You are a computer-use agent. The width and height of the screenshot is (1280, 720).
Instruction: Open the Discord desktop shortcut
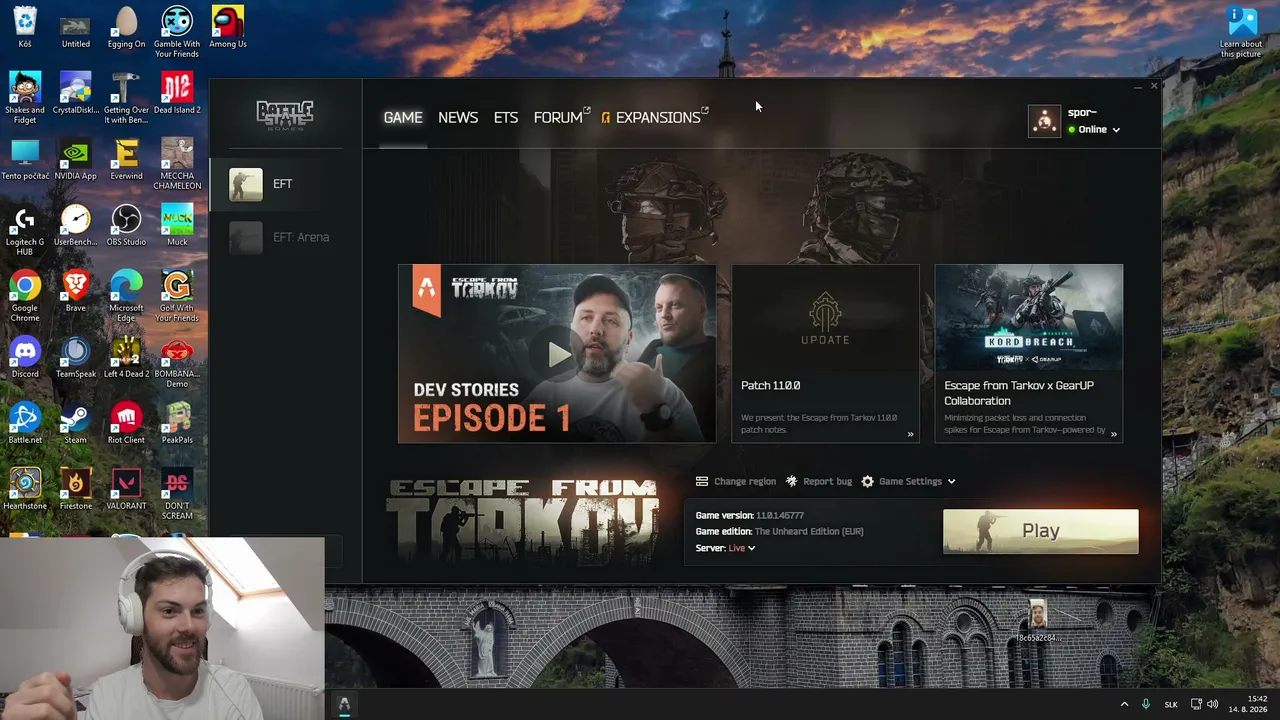point(25,358)
